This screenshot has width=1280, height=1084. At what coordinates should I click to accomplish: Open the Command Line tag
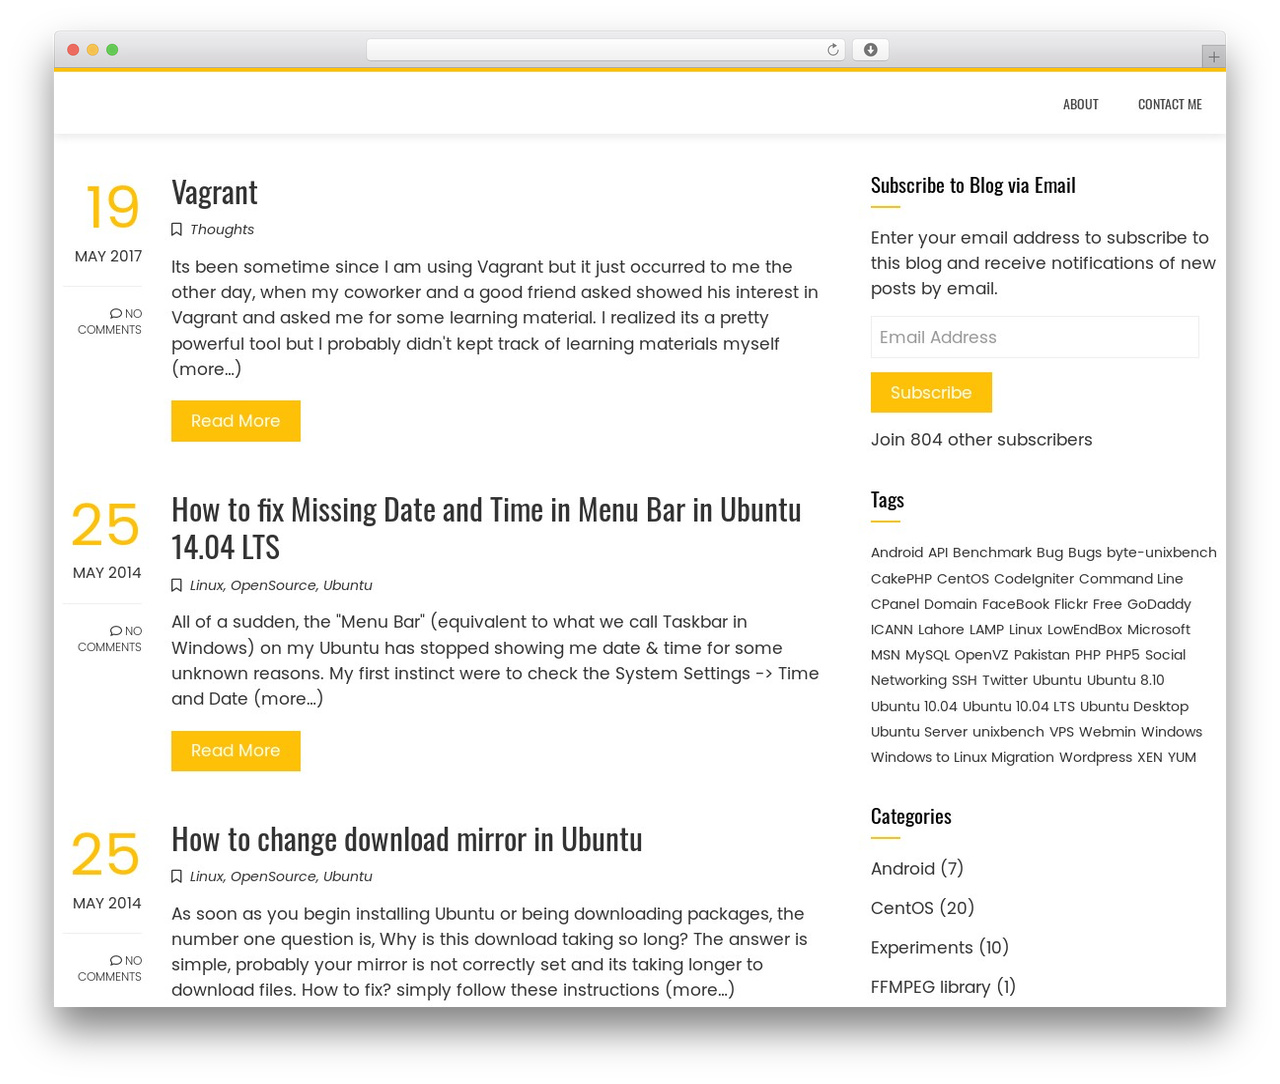click(1131, 579)
